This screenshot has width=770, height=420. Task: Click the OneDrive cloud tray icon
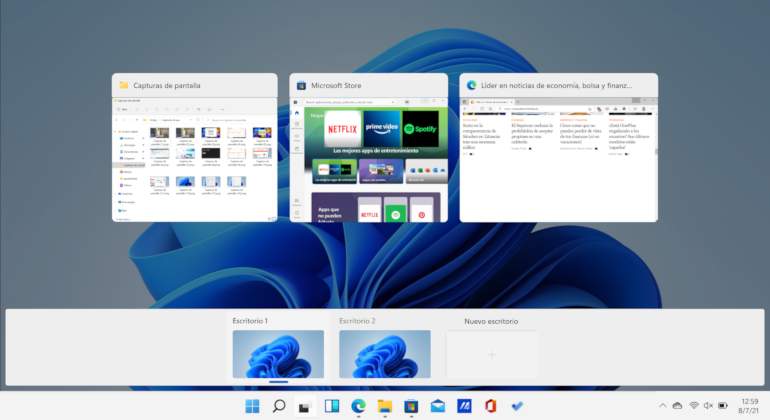[678, 406]
